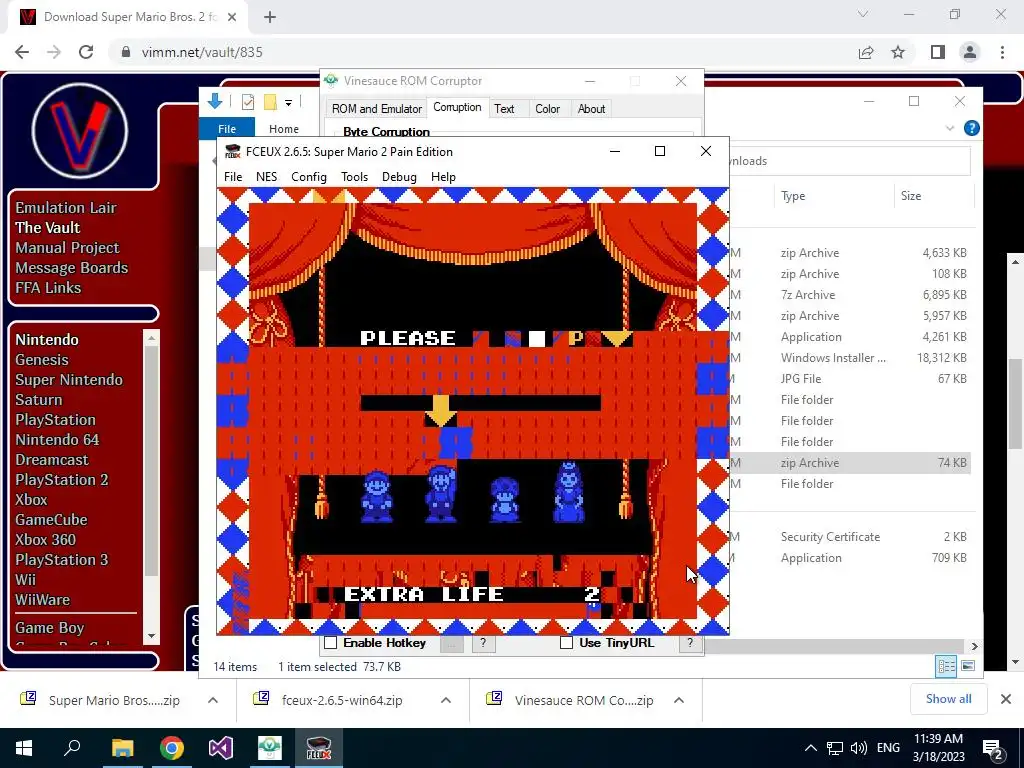The width and height of the screenshot is (1024, 768).
Task: Select the Corruption tab in ROM Corruptor
Action: click(457, 108)
